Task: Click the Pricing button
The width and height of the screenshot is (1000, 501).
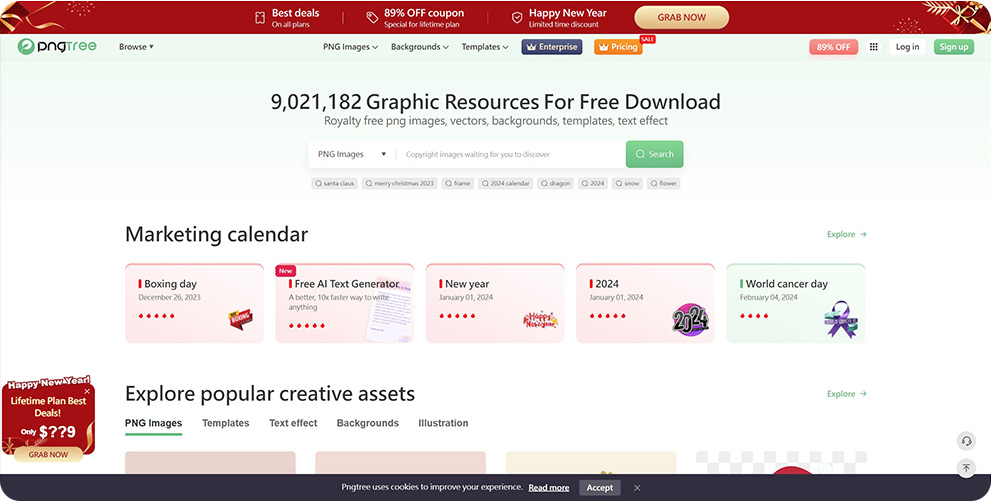Action: click(x=618, y=47)
